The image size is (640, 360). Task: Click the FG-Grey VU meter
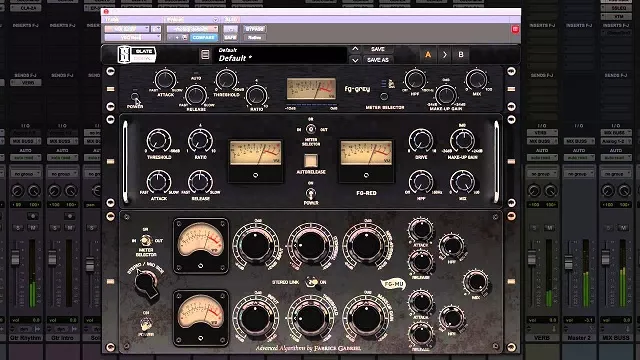(311, 89)
